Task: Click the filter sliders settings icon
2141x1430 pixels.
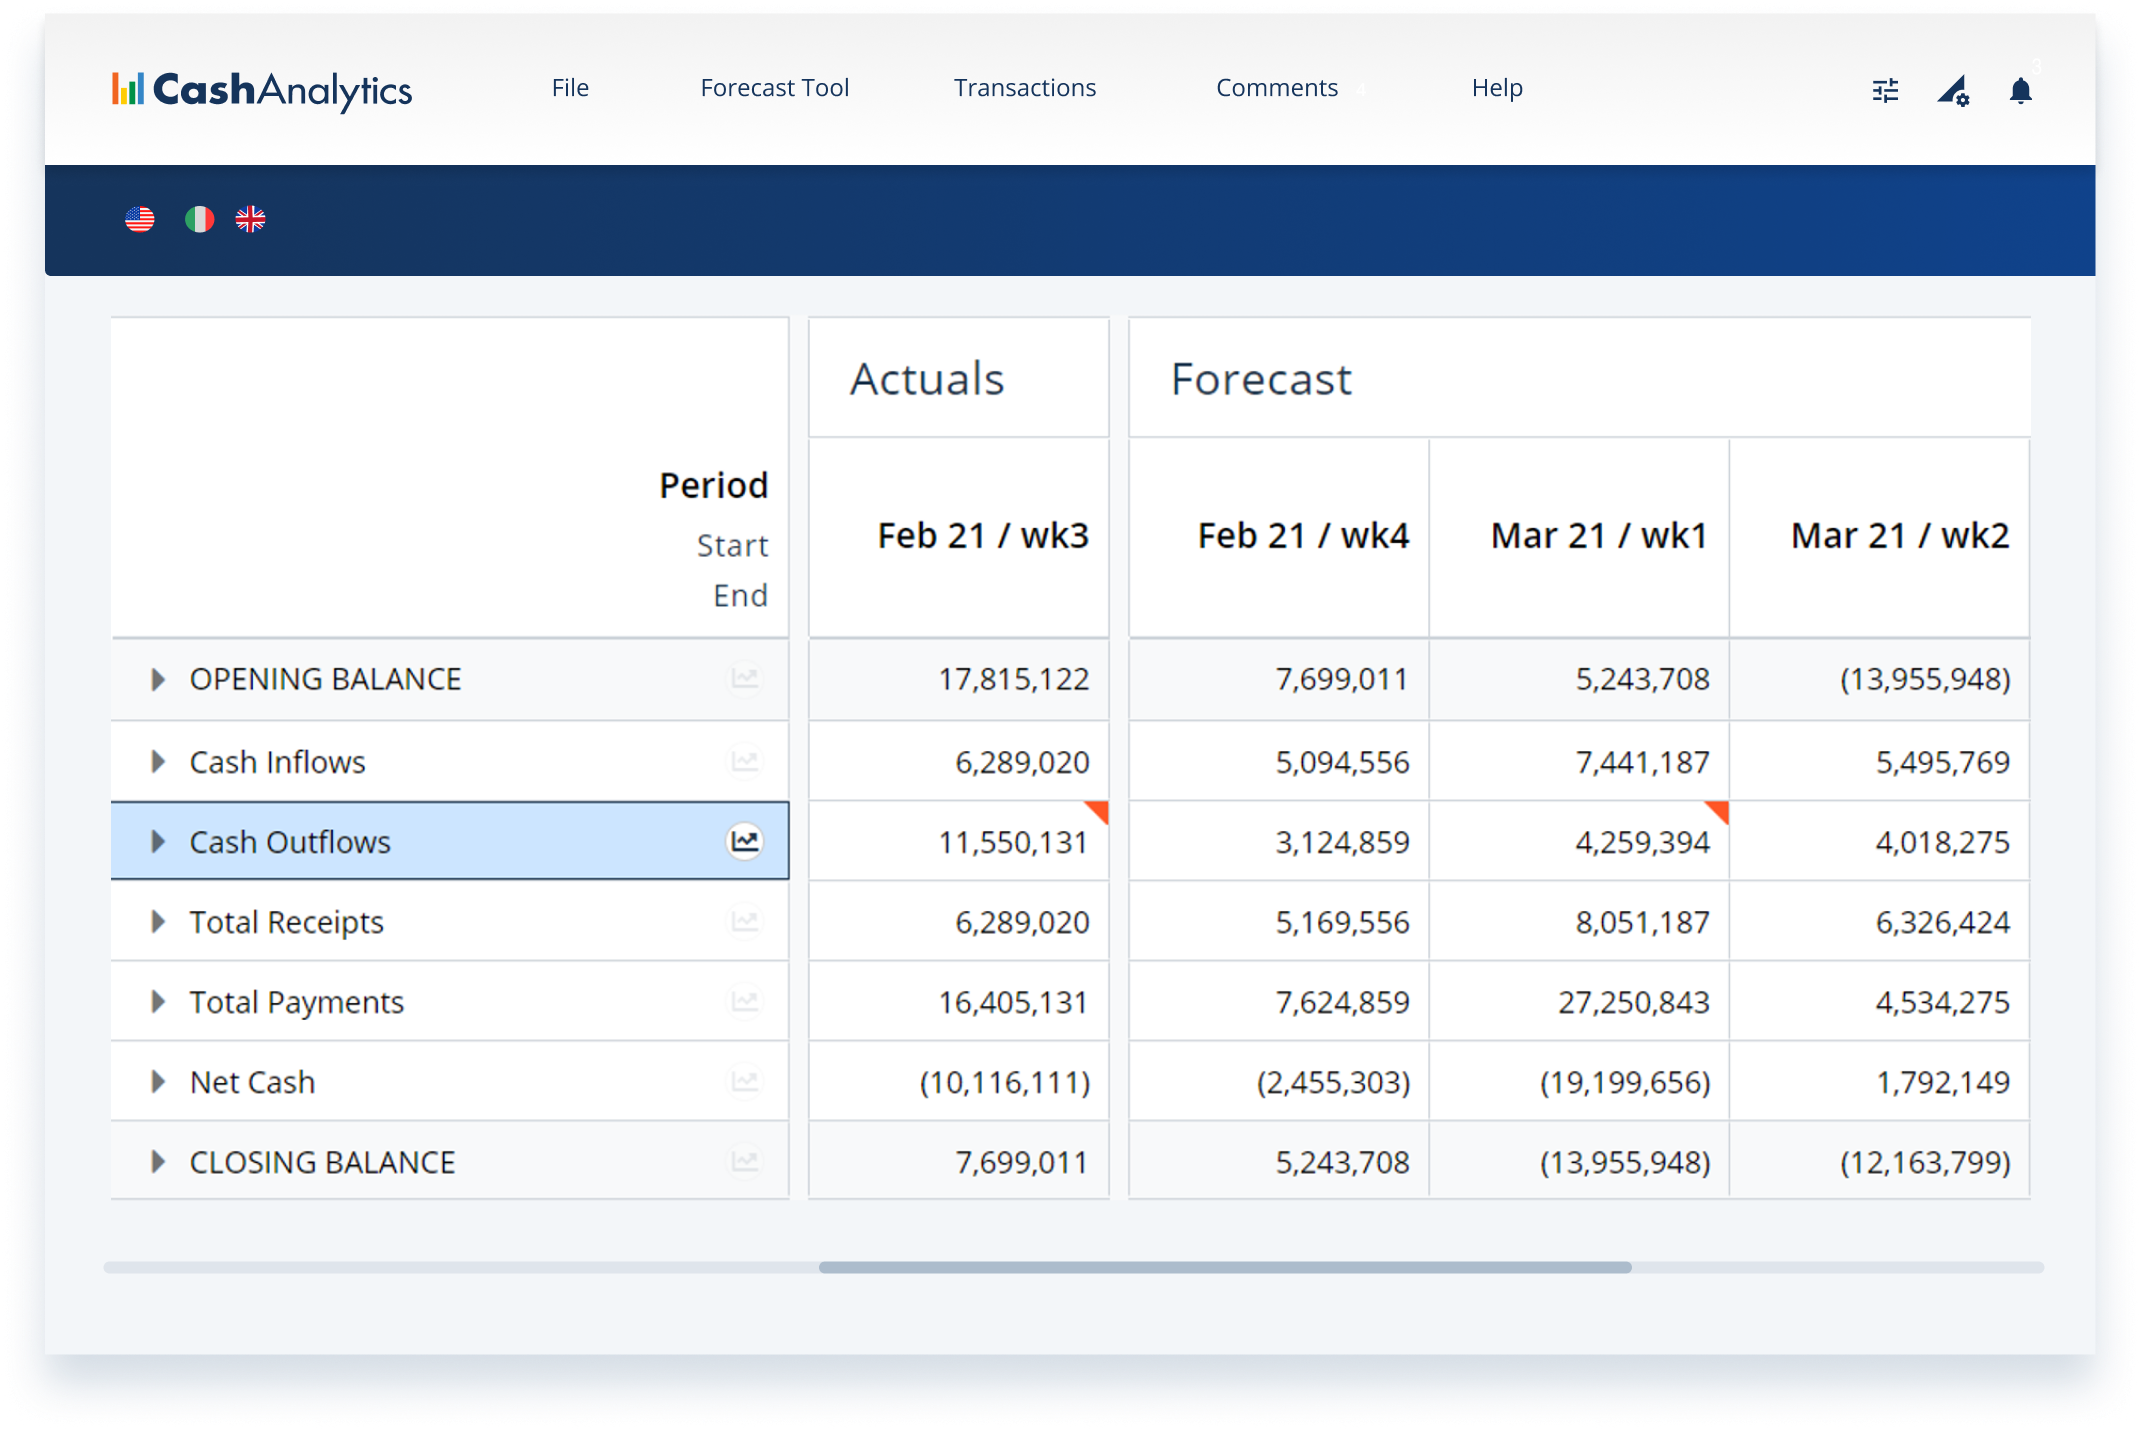Action: [1885, 91]
